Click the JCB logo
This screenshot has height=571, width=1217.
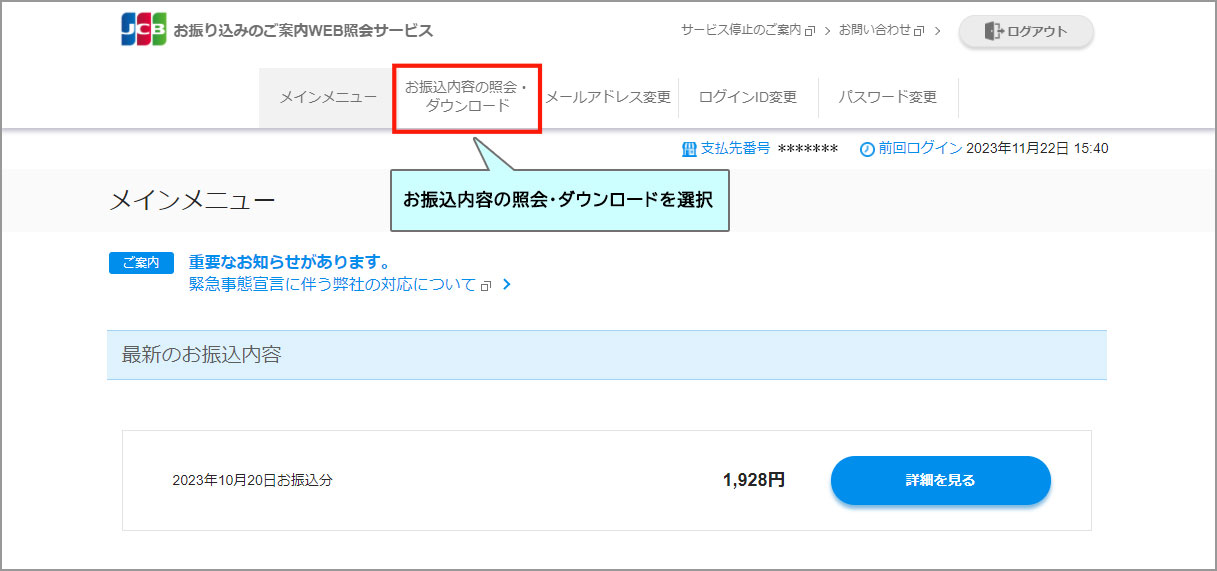pos(143,30)
